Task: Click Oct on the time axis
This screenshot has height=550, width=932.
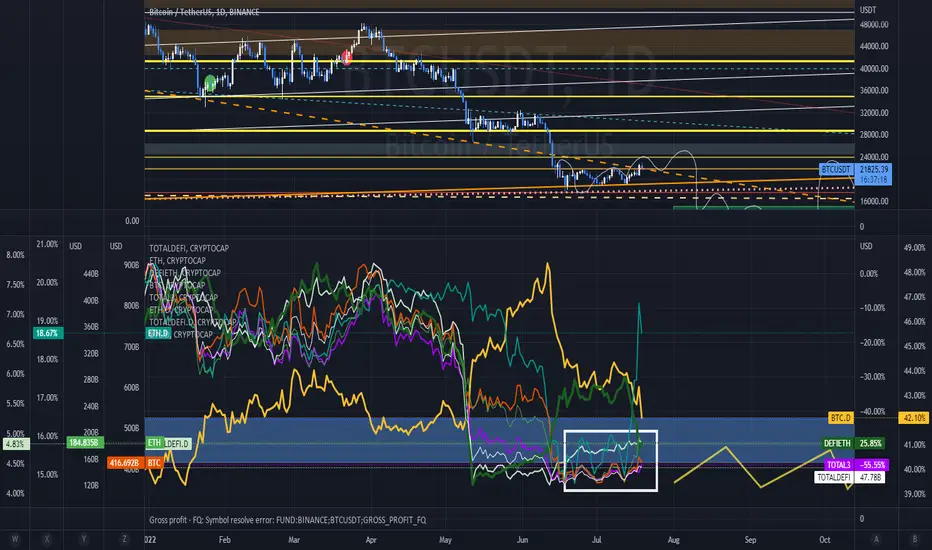Action: (824, 540)
